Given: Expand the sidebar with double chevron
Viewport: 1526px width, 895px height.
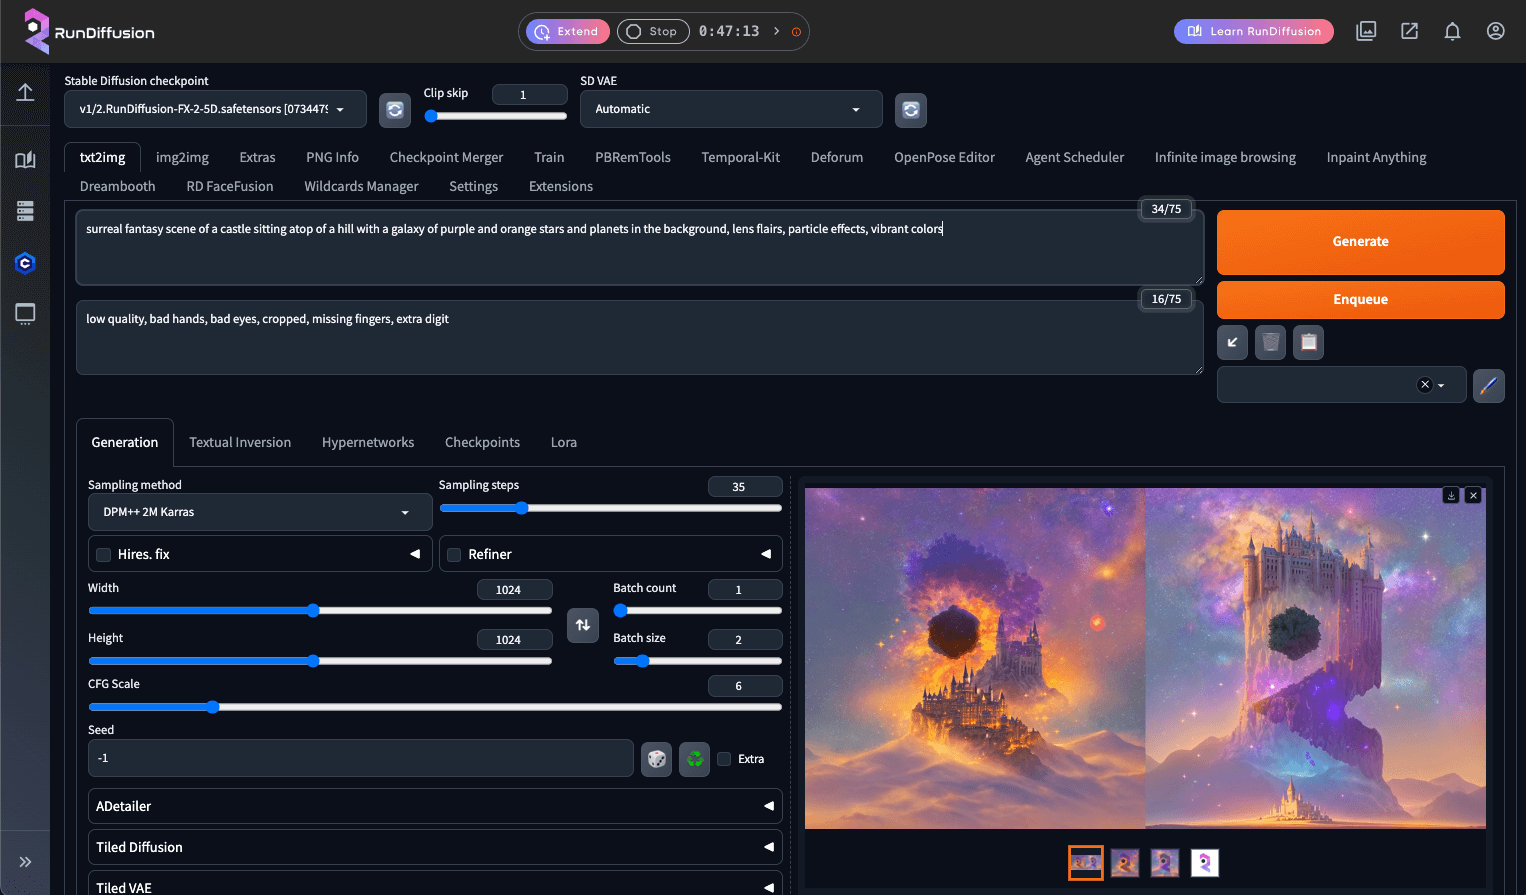Looking at the screenshot, I should pyautogui.click(x=25, y=862).
